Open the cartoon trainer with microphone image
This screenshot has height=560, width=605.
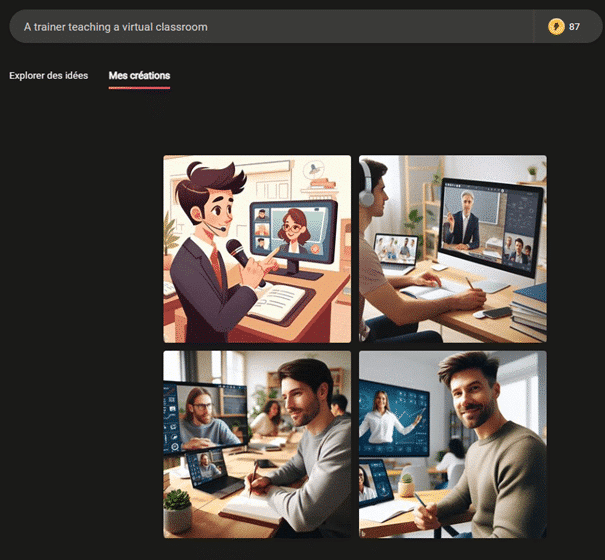click(x=257, y=249)
